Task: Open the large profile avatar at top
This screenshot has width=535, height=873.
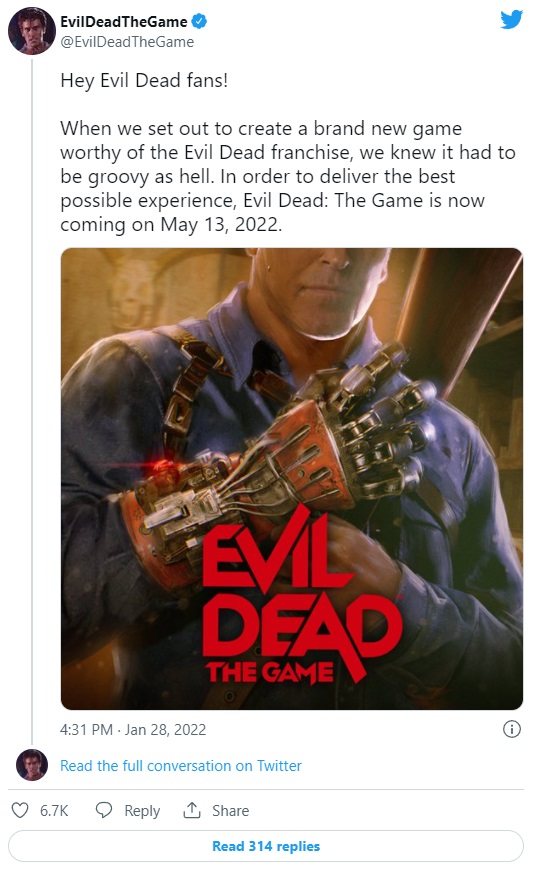Action: [32, 31]
